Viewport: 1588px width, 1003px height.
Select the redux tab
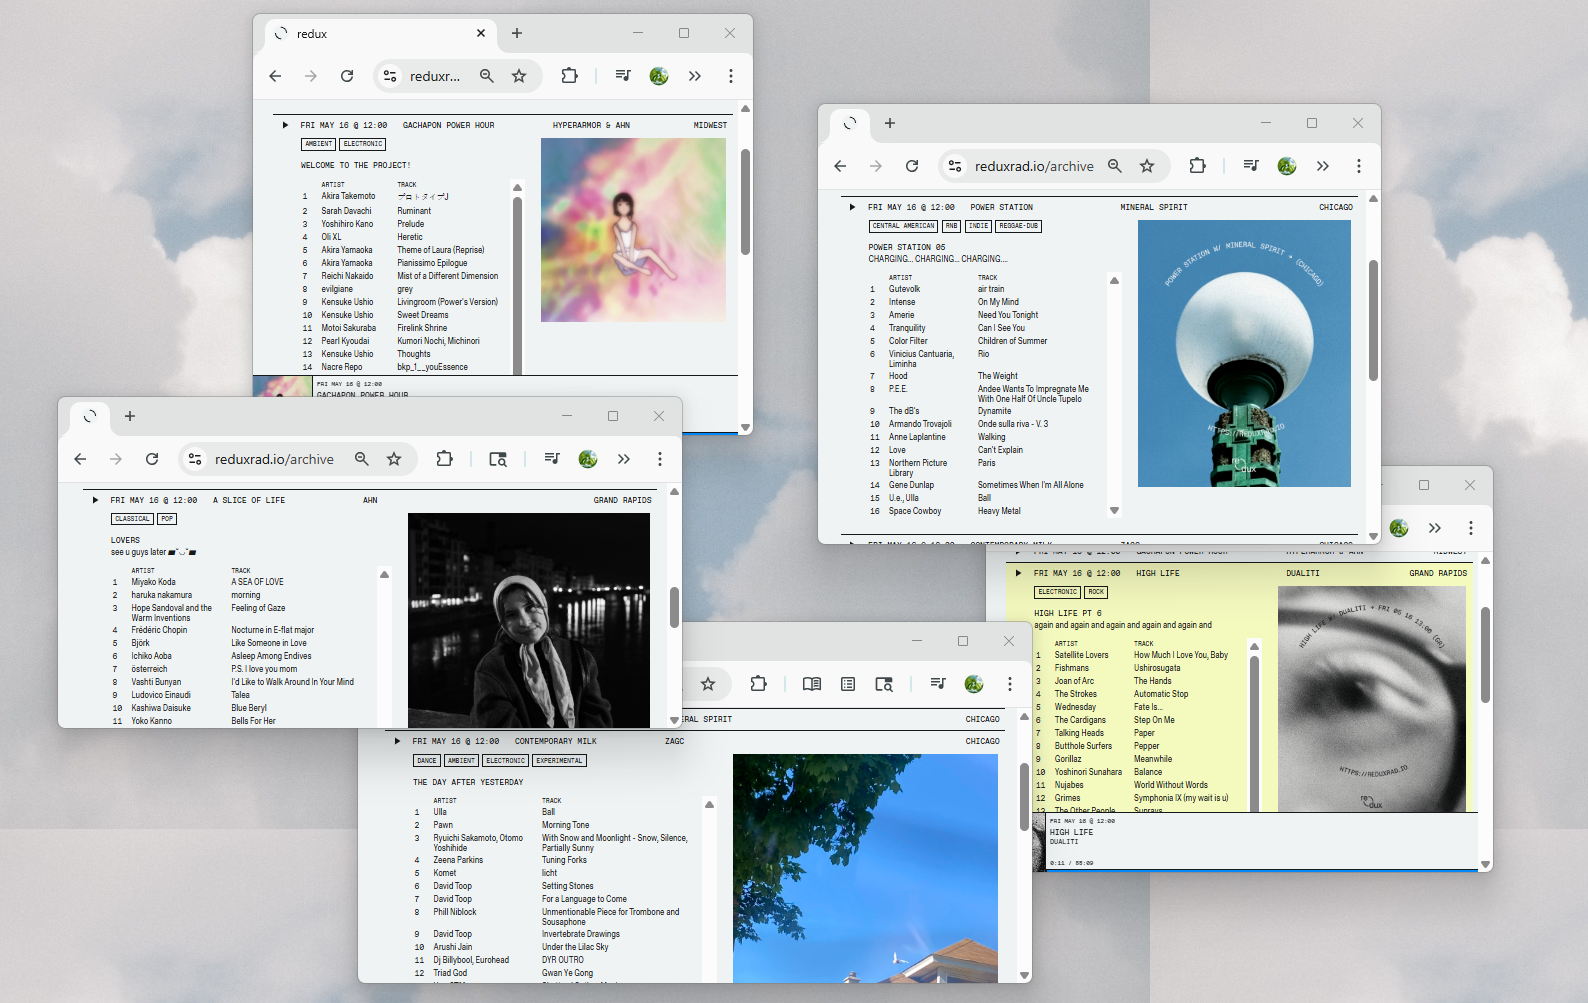click(381, 33)
